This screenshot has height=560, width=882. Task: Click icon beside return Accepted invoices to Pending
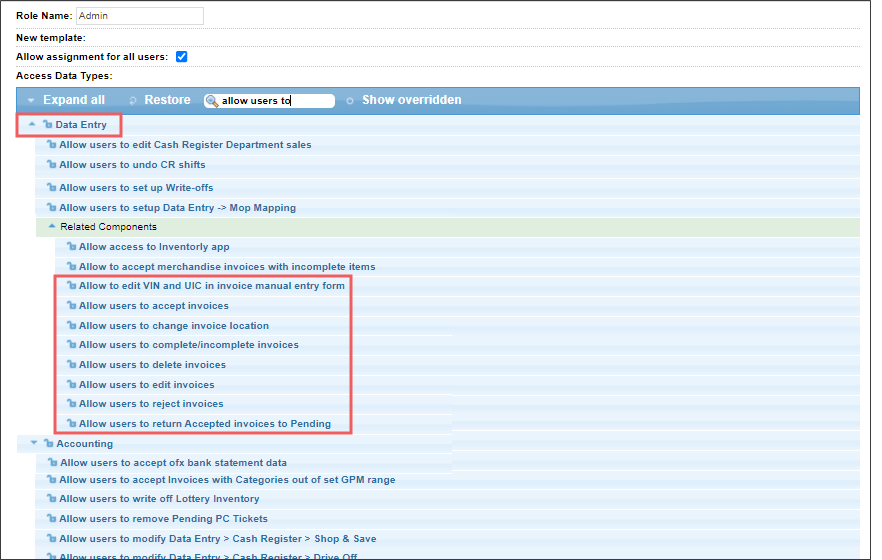click(x=71, y=423)
